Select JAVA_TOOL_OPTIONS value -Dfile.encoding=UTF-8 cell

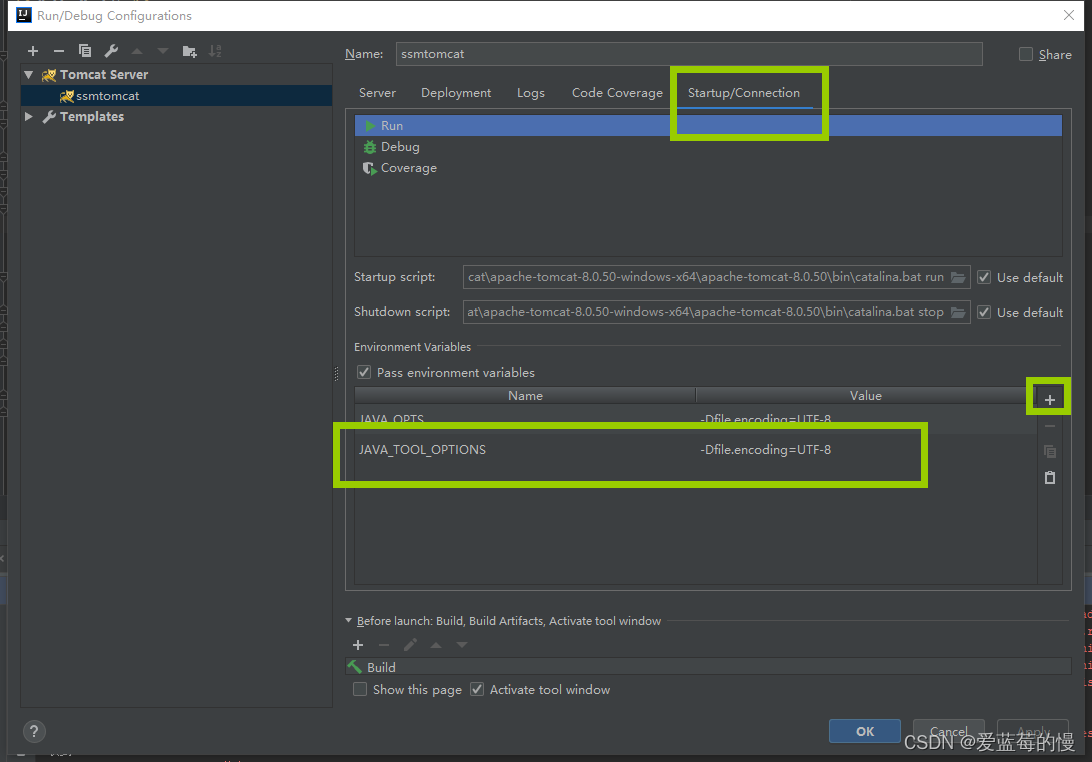(866, 450)
